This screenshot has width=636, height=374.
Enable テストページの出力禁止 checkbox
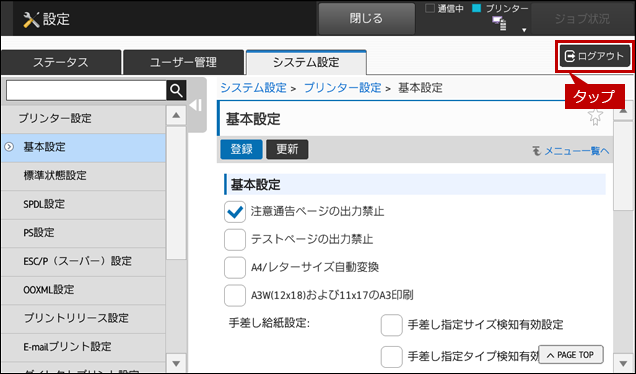(x=234, y=239)
